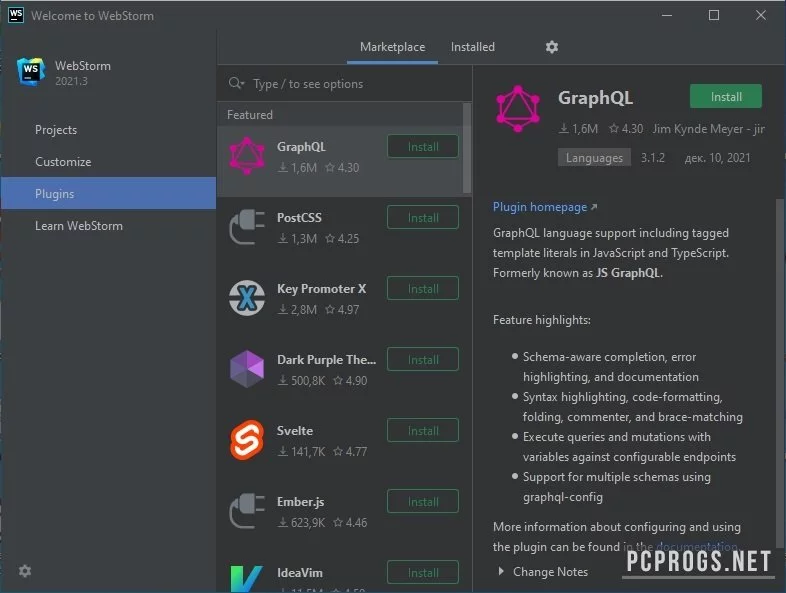786x593 pixels.
Task: Install the Ember.js plugin
Action: [423, 501]
